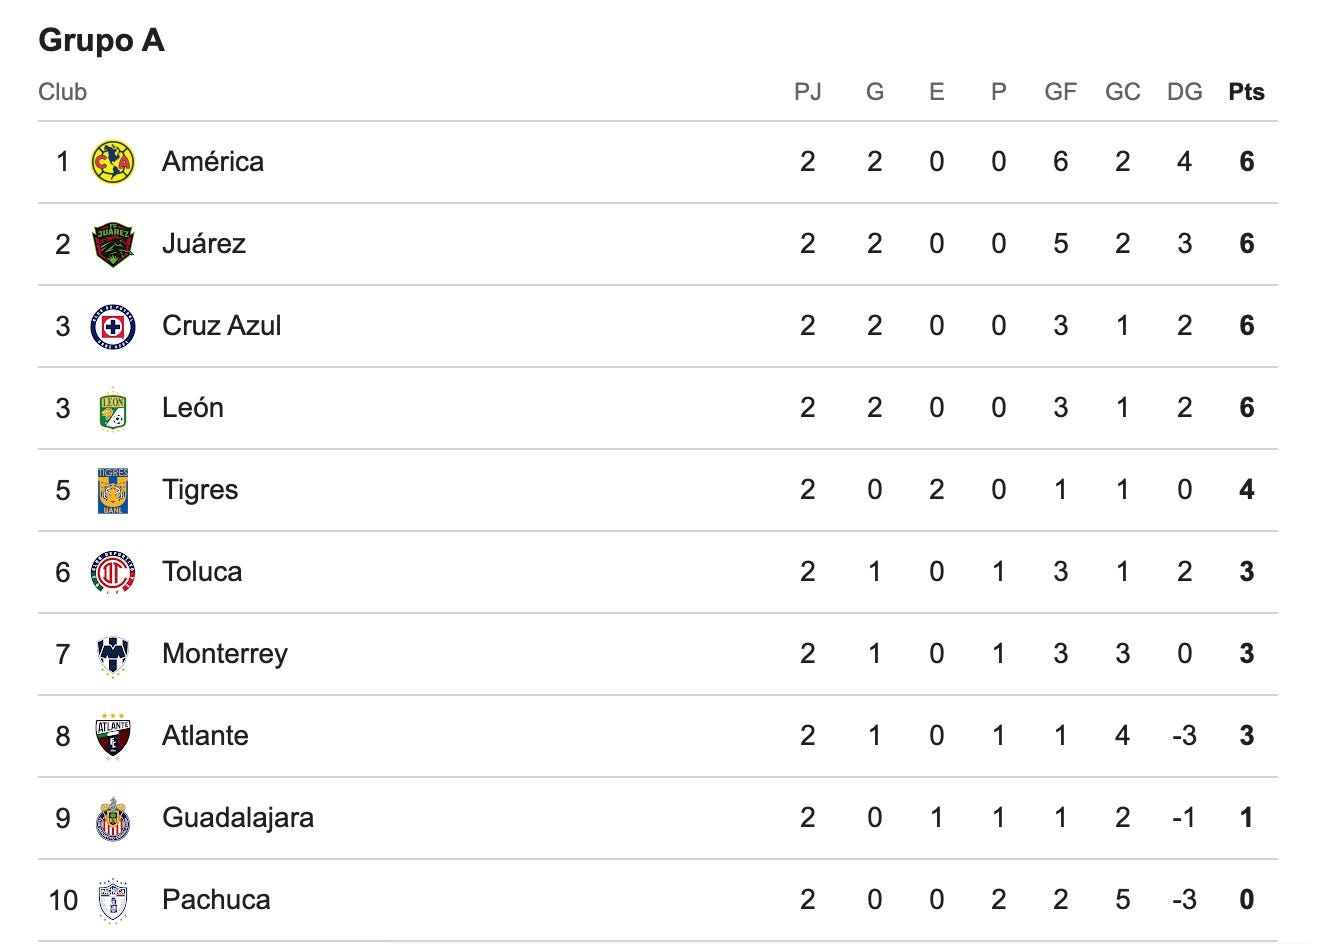Click the Grupo A heading

[x=101, y=41]
